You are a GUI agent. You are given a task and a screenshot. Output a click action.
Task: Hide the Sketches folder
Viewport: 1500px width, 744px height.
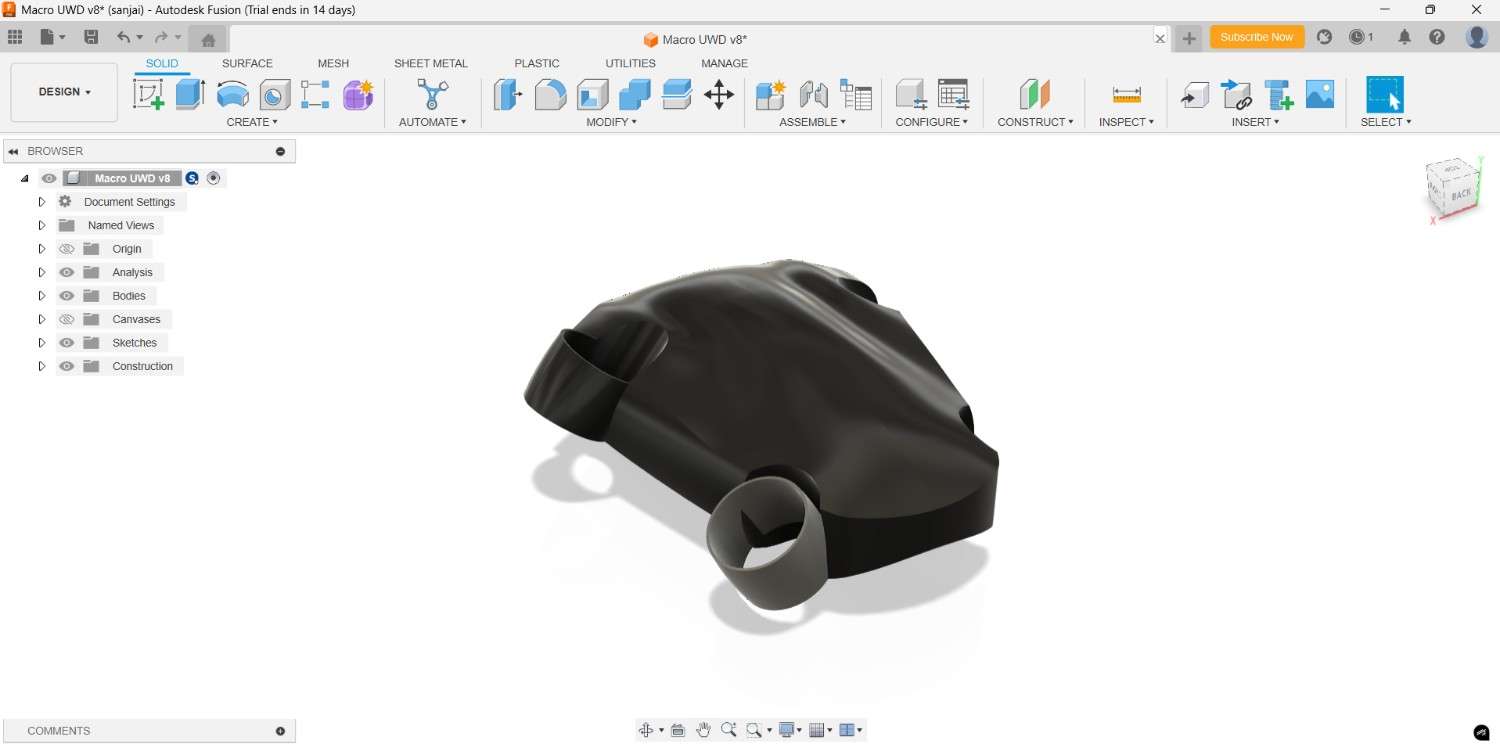pyautogui.click(x=67, y=343)
